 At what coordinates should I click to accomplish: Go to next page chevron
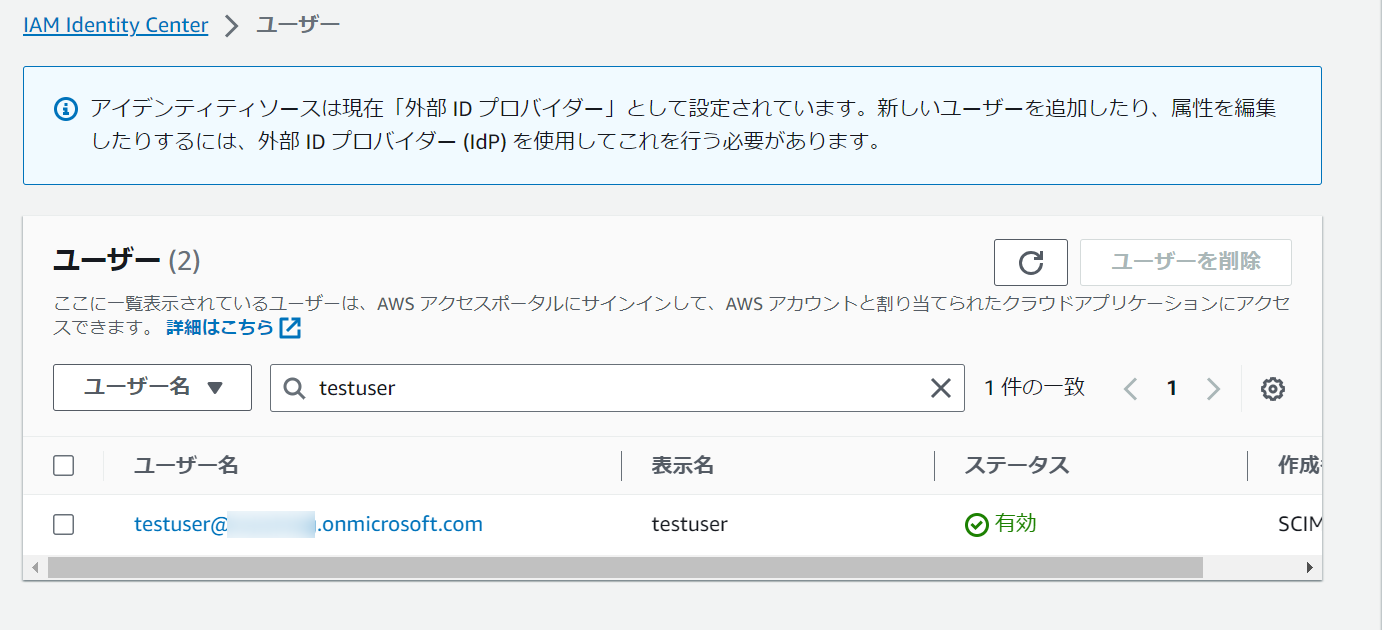[x=1213, y=388]
